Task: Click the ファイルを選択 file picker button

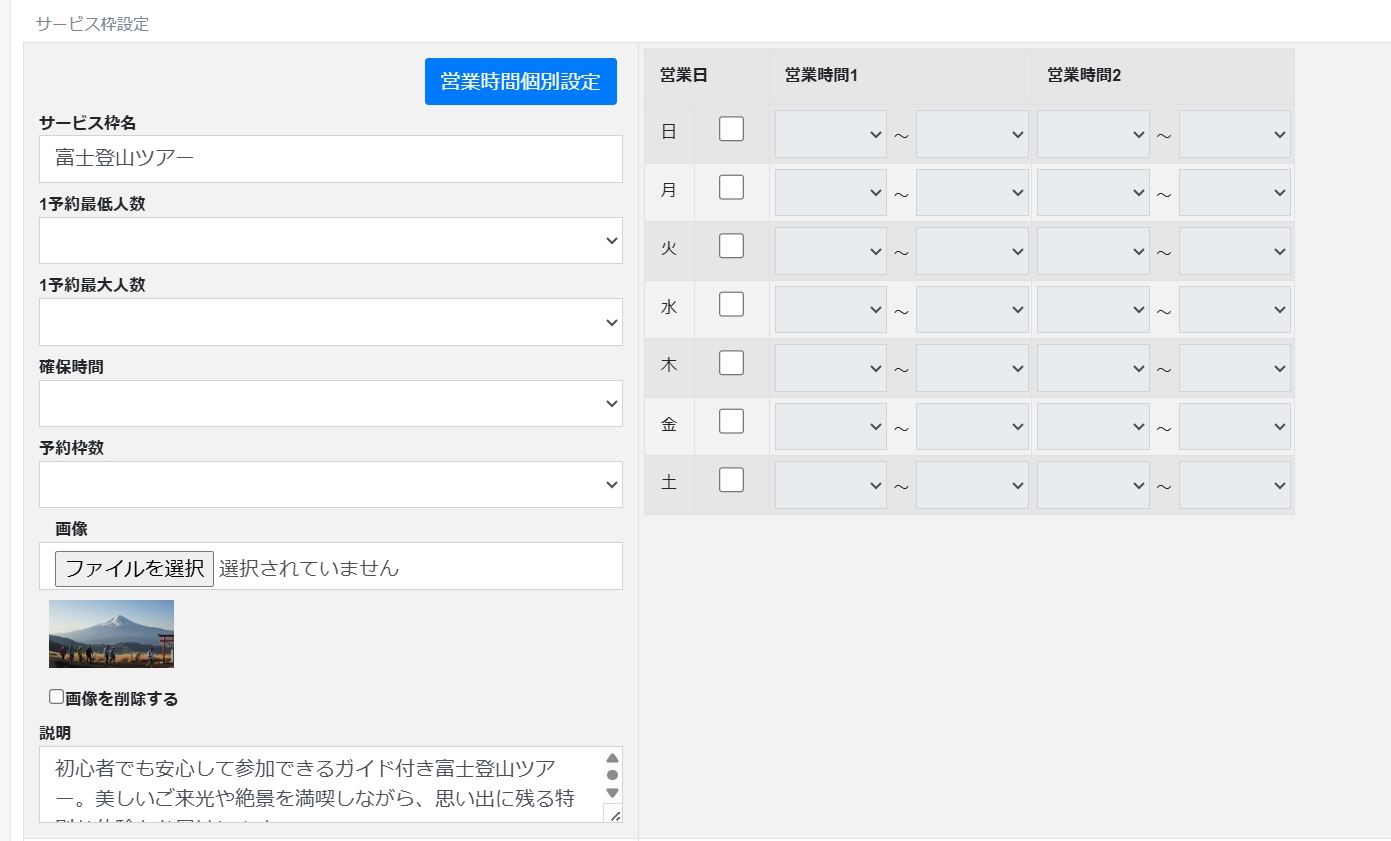Action: tap(133, 566)
